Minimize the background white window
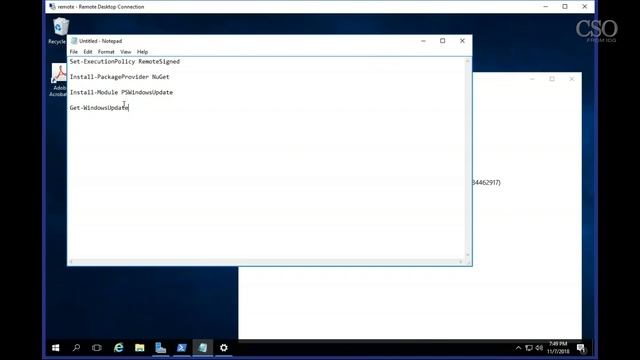Screen dimensions: 640x360 click(x=532, y=79)
